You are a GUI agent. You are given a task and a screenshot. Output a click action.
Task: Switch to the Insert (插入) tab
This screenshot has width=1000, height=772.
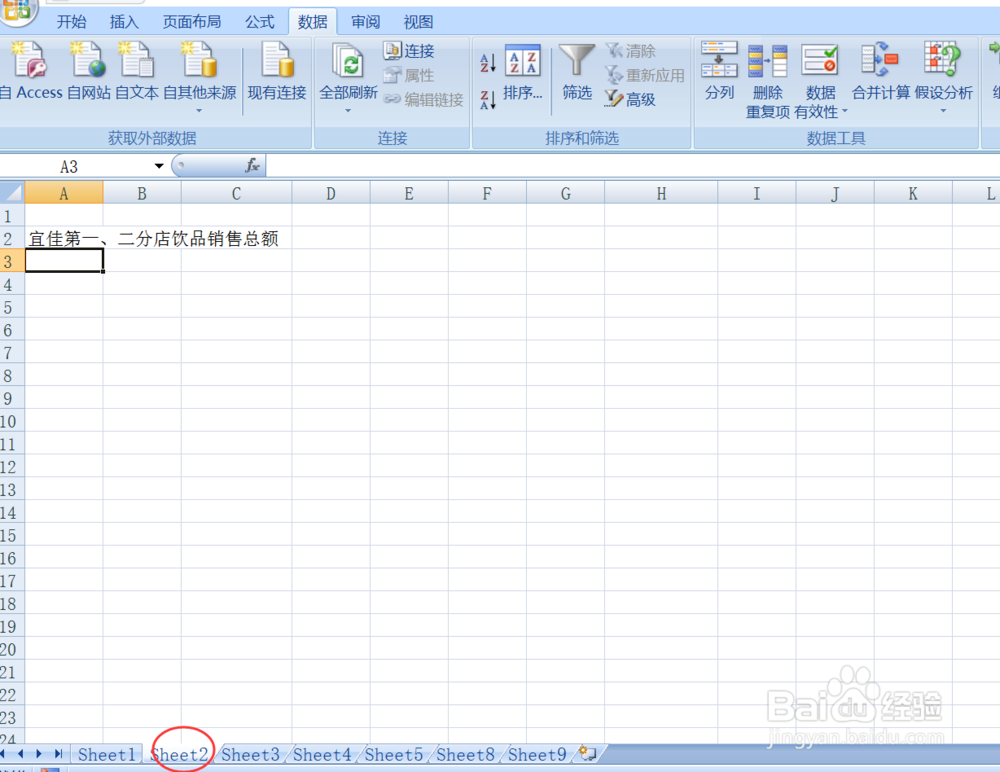click(x=124, y=22)
